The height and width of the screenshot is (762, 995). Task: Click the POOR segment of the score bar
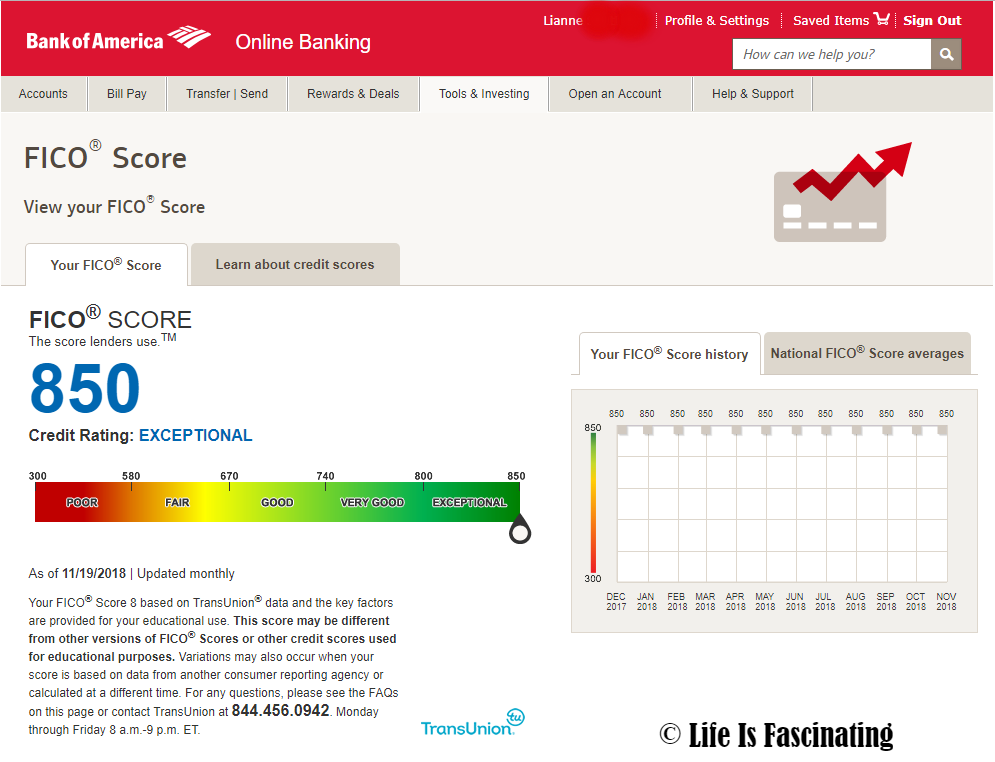click(82, 503)
